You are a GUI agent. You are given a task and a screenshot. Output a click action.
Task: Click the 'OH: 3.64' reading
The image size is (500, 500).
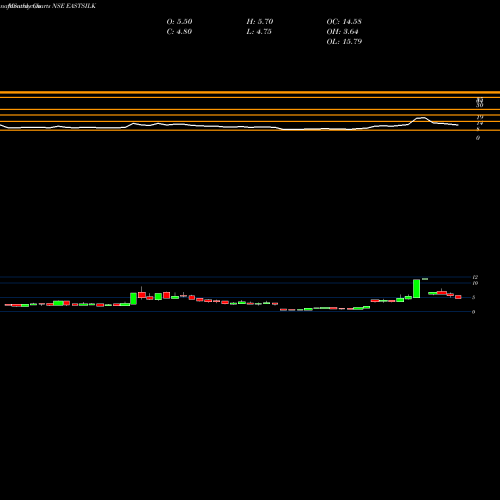(x=342, y=32)
